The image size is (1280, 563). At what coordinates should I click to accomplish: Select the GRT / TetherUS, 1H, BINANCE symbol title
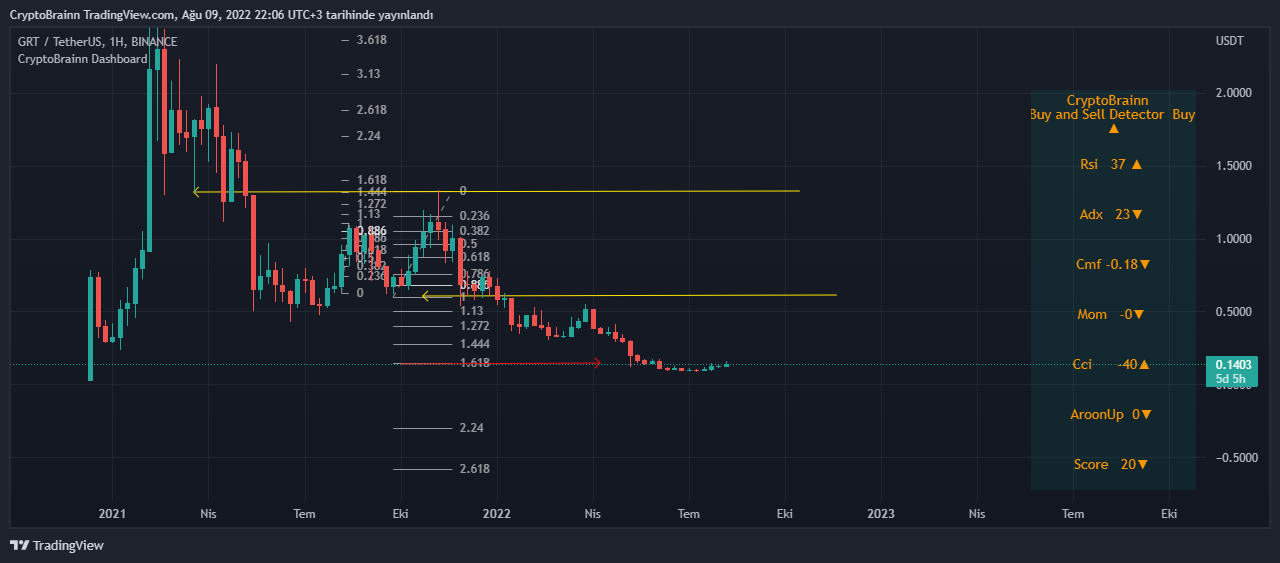pyautogui.click(x=97, y=42)
